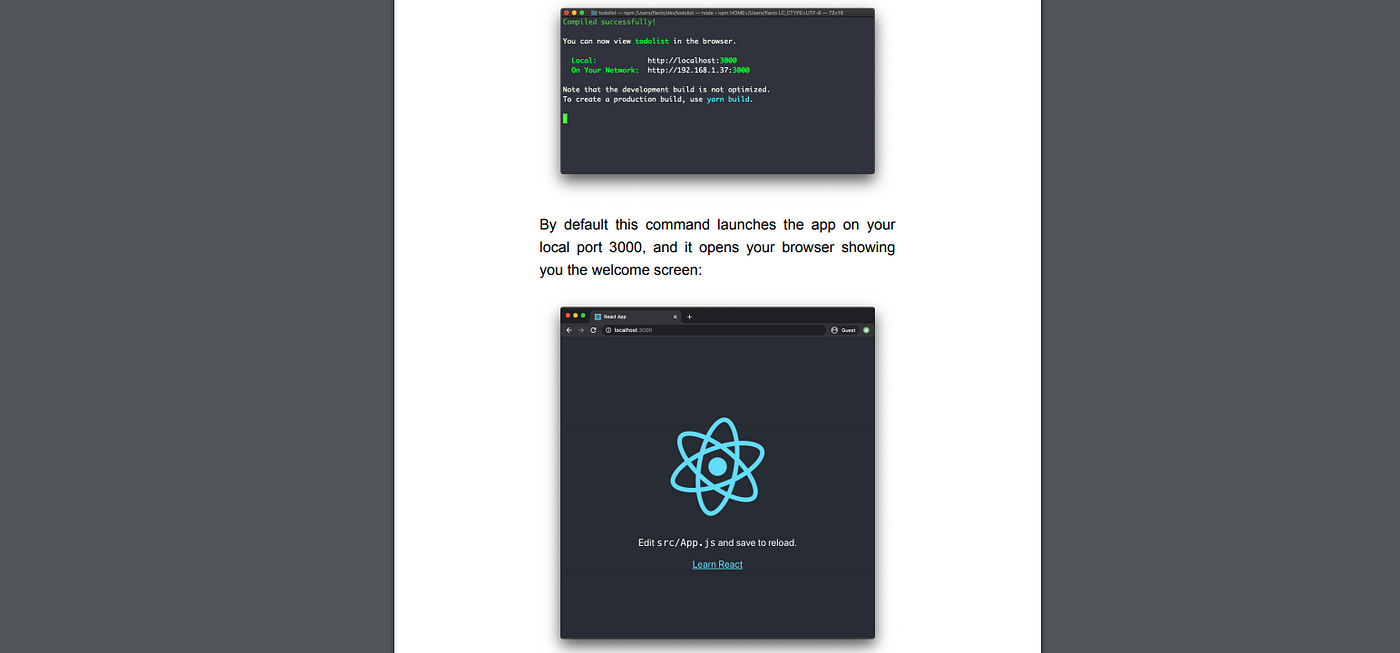Click the 'Local:' label in terminal
The width and height of the screenshot is (1400, 653).
coord(584,60)
